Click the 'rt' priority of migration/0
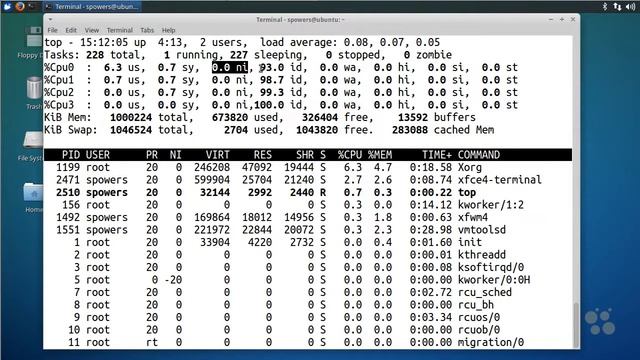The height and width of the screenshot is (360, 640). point(152,342)
